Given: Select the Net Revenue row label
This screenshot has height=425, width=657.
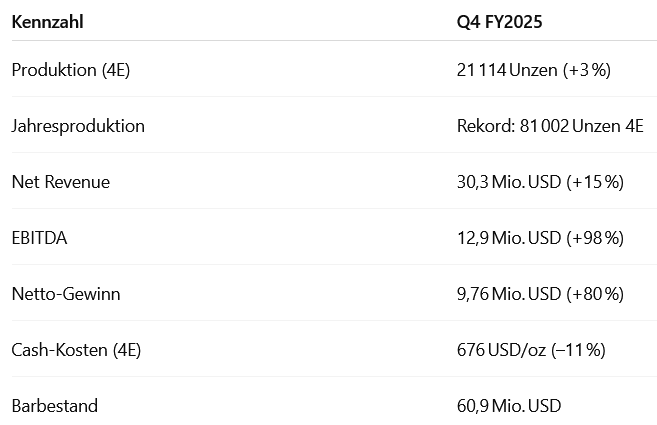Looking at the screenshot, I should click(60, 182).
